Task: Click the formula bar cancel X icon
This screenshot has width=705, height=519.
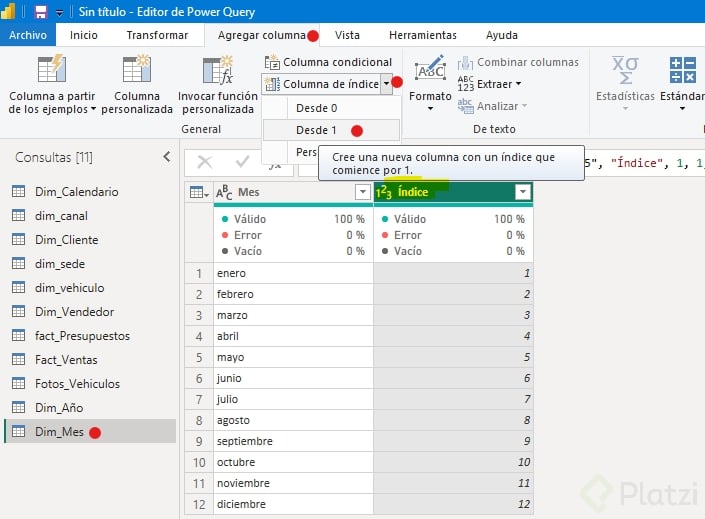Action: click(205, 162)
